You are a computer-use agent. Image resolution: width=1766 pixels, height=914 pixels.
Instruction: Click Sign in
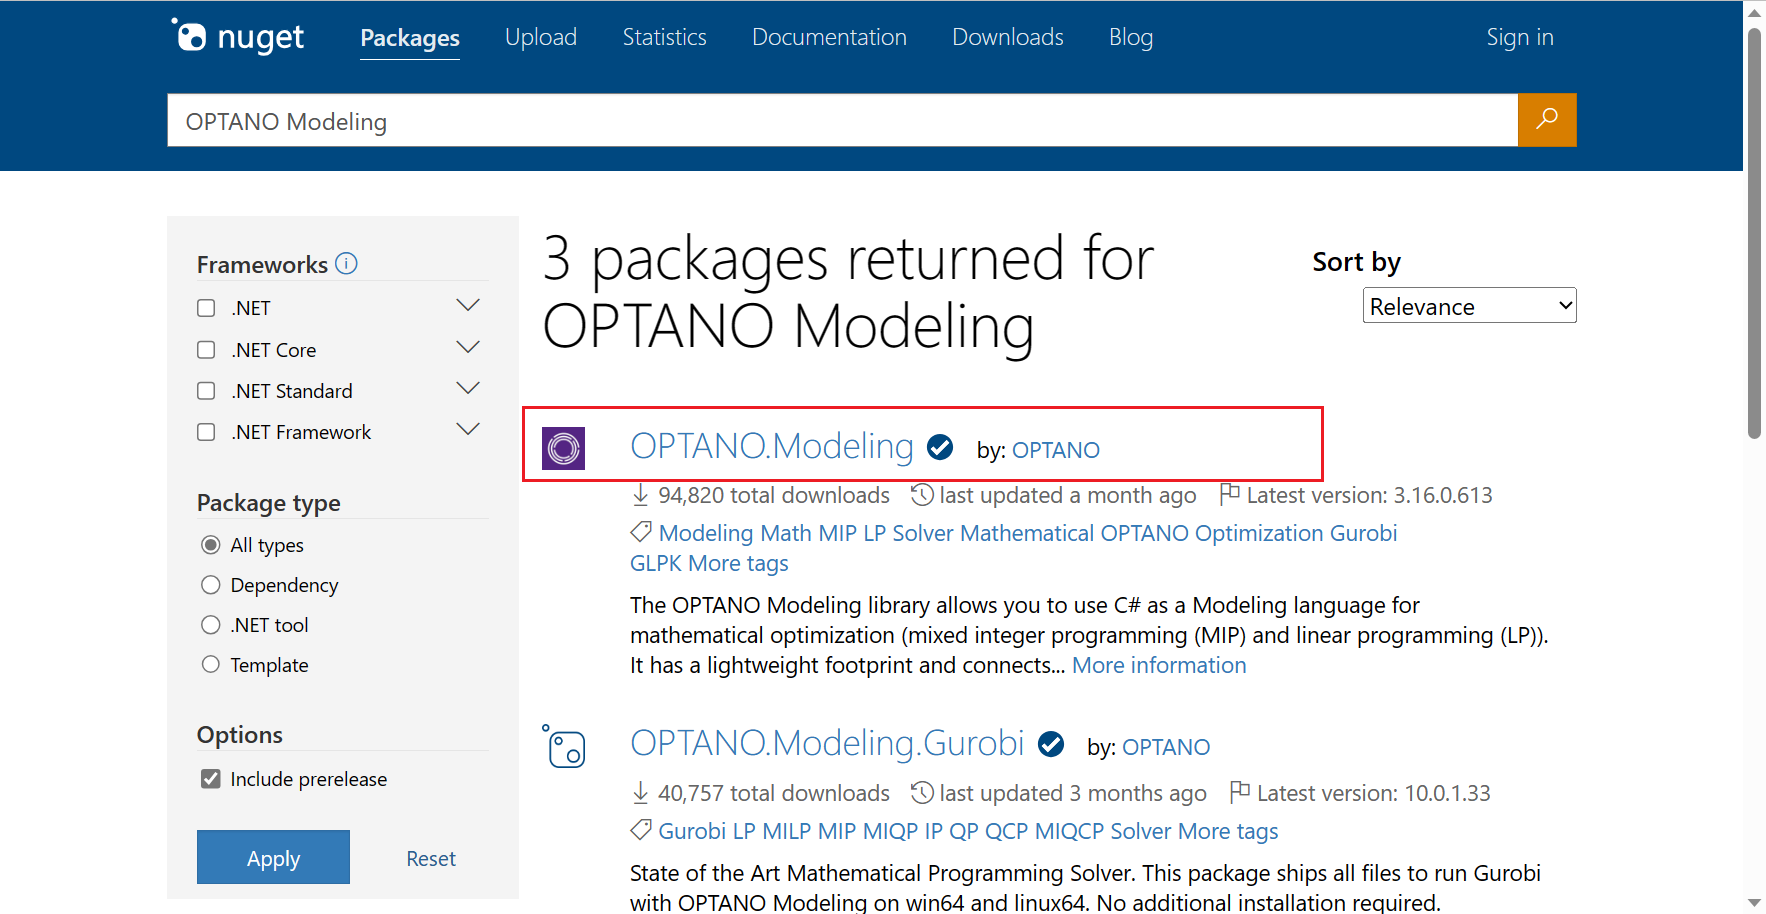pos(1520,37)
